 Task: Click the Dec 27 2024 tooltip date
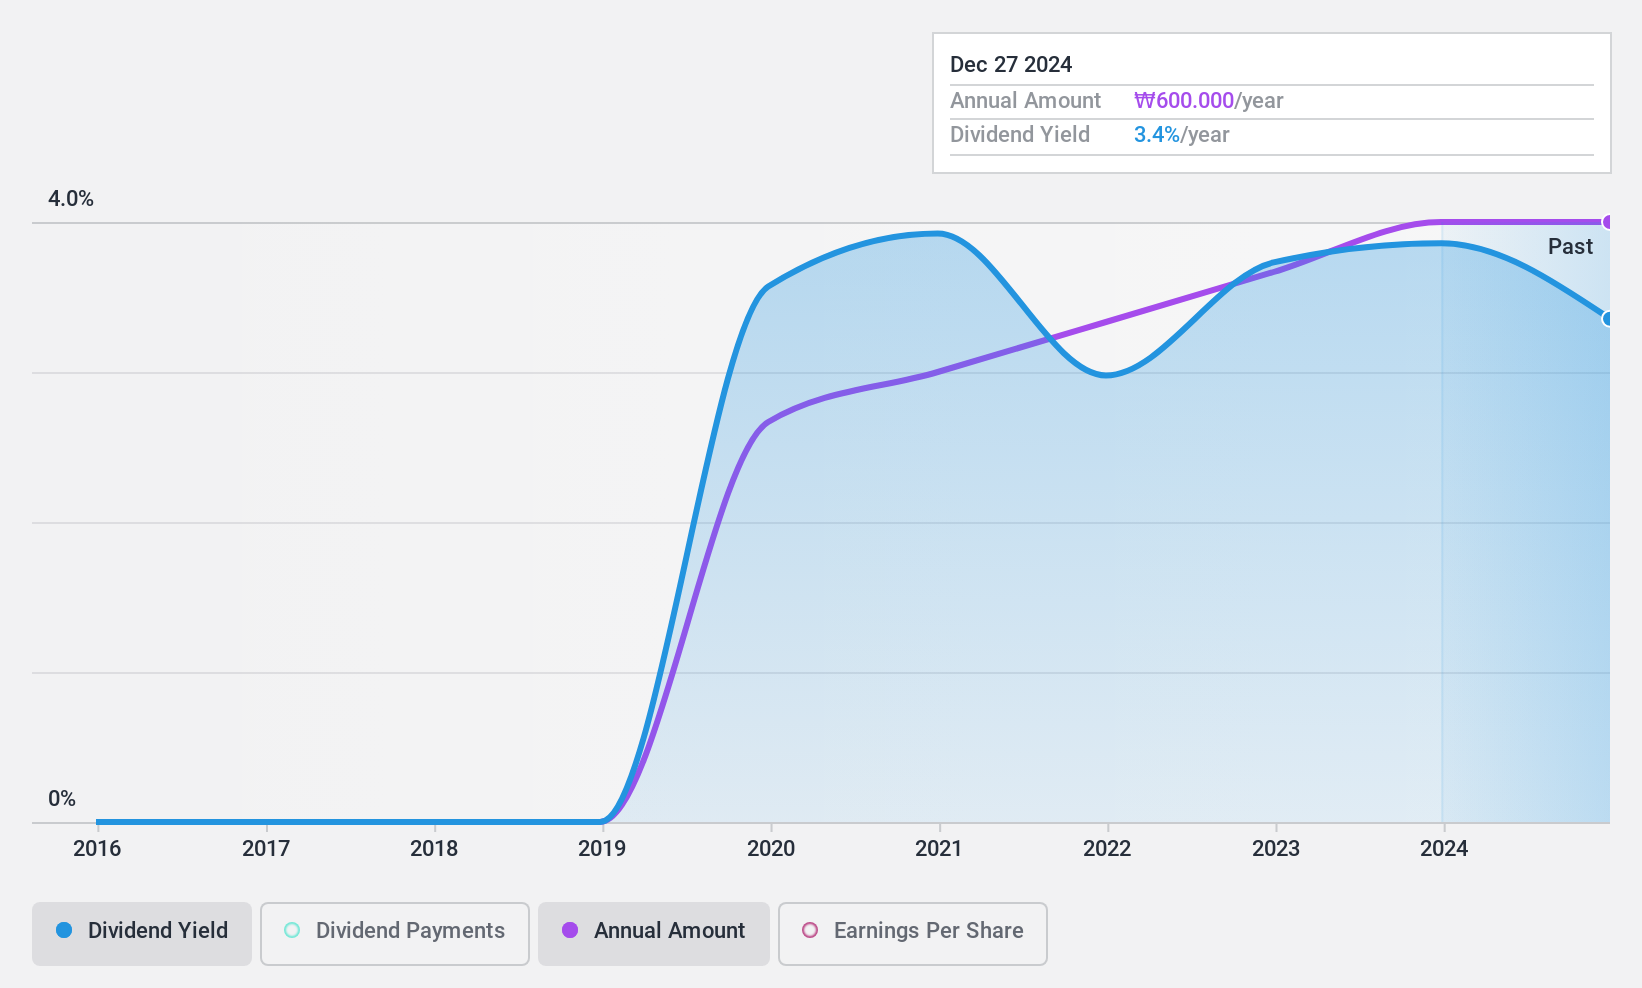tap(1011, 65)
